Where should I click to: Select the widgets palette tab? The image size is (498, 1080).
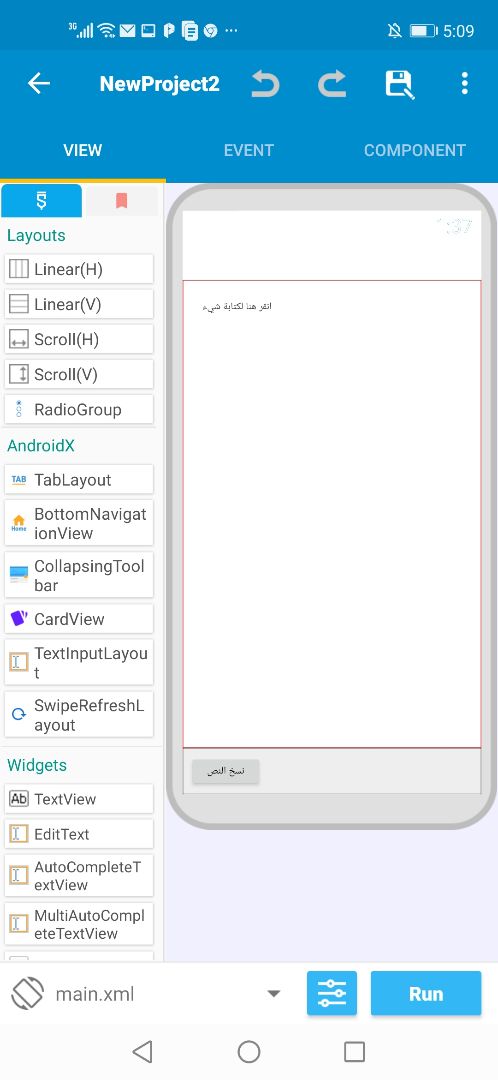point(41,201)
